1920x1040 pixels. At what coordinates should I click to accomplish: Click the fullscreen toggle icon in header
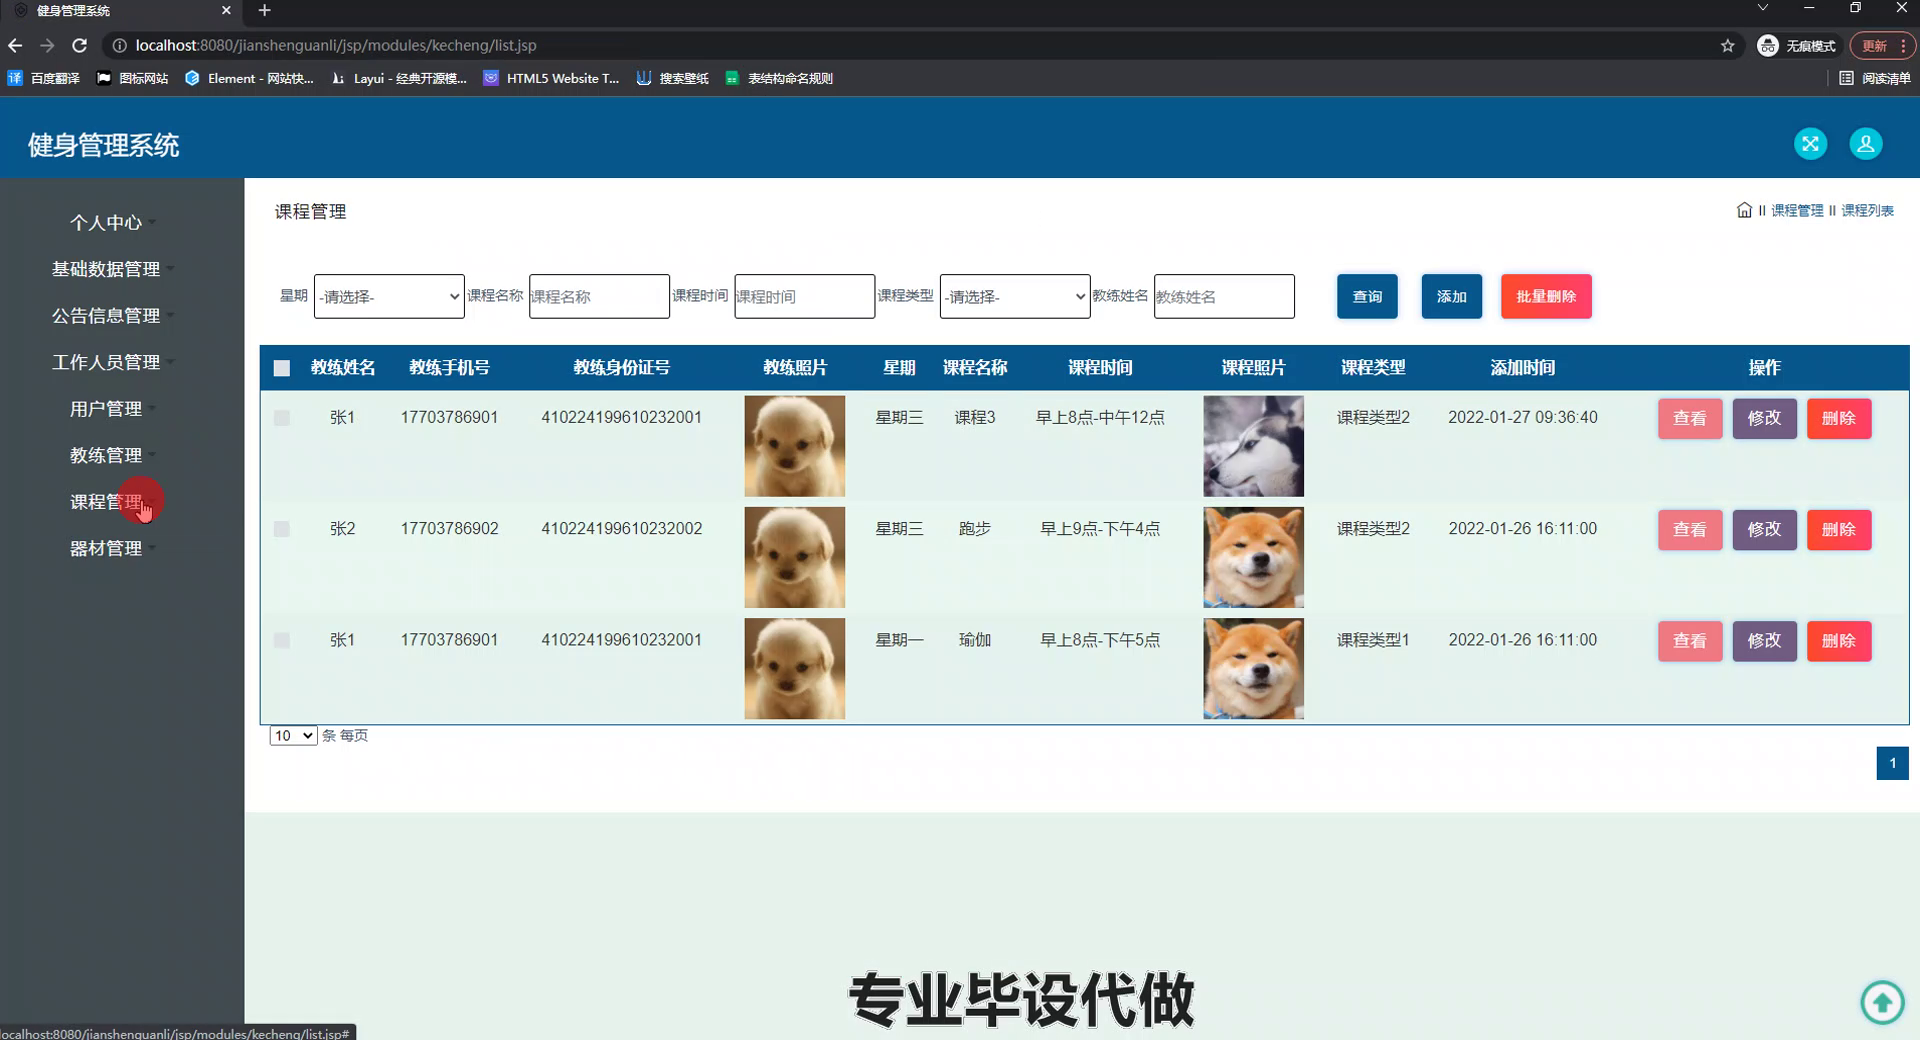coord(1810,144)
